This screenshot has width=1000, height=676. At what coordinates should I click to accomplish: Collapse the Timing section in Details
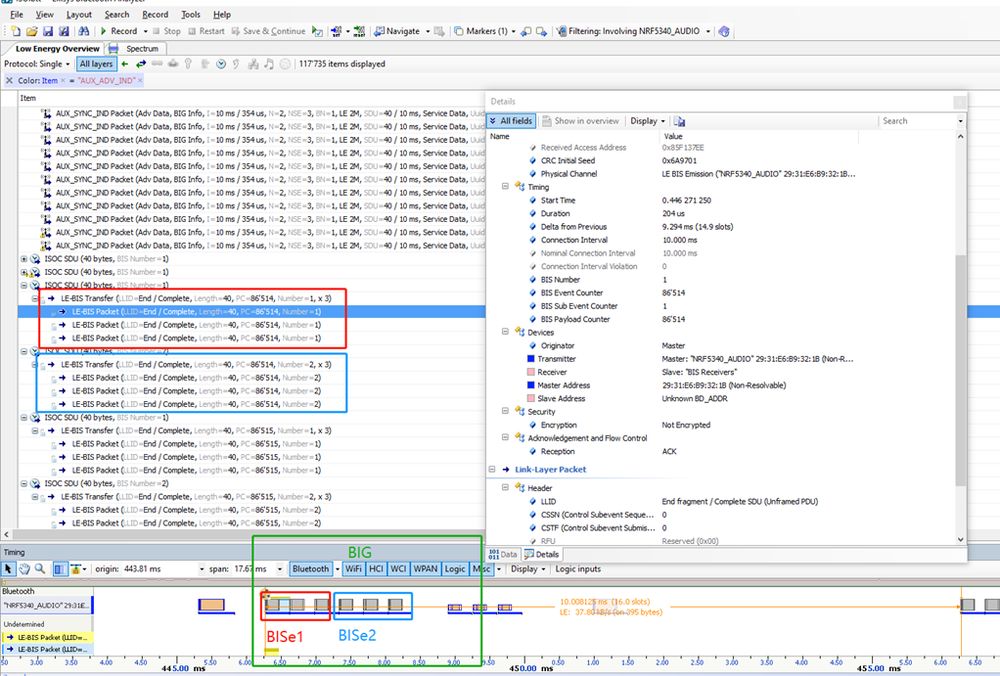[x=506, y=186]
